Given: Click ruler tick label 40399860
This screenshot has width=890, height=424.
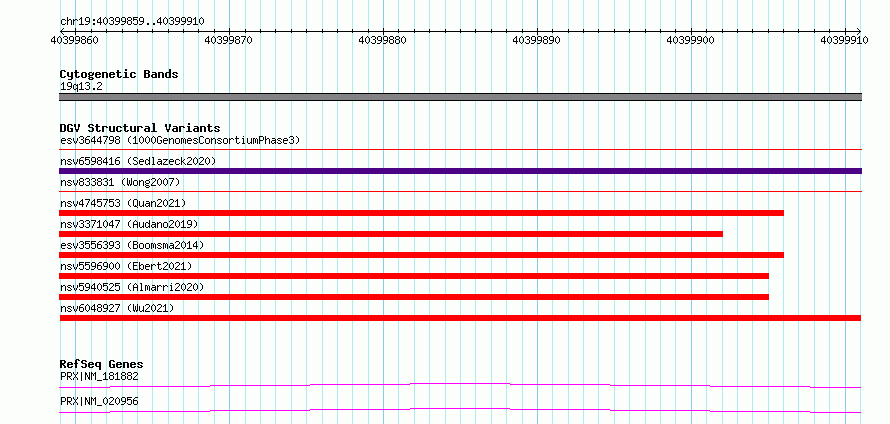Looking at the screenshot, I should pyautogui.click(x=74, y=40).
